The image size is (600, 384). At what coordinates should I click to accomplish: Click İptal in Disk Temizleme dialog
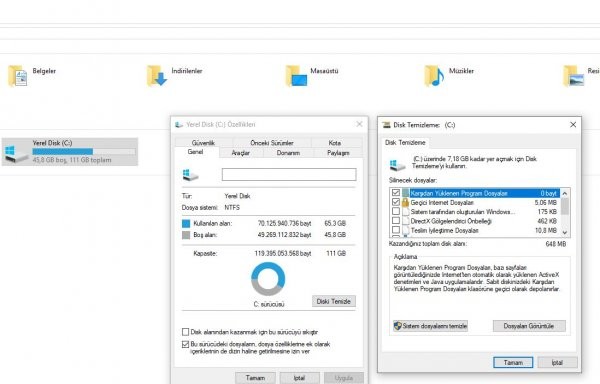pyautogui.click(x=557, y=363)
